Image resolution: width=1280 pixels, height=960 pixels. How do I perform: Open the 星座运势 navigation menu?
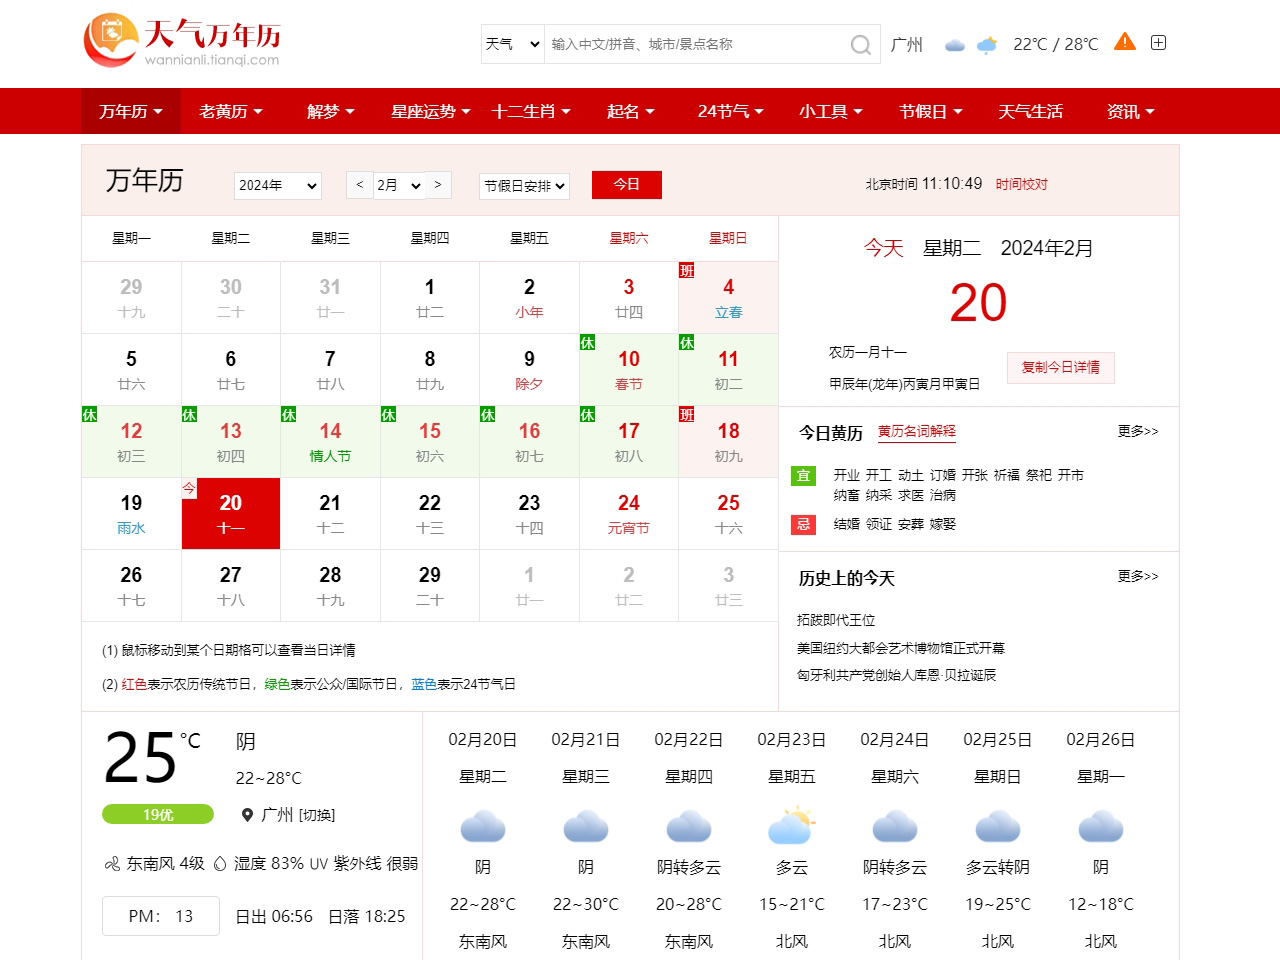430,111
